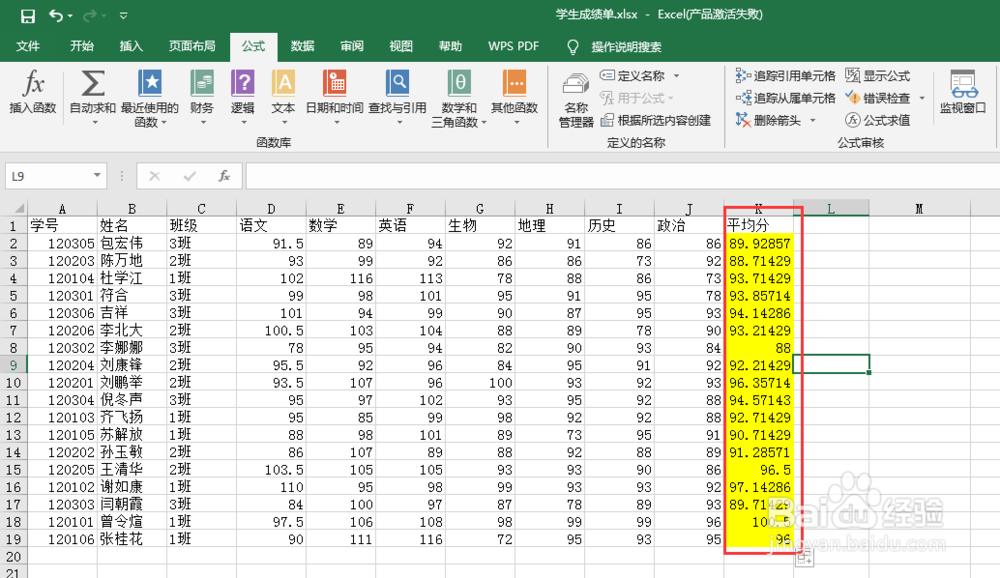Open 查找与引用 functions icon

397,84
